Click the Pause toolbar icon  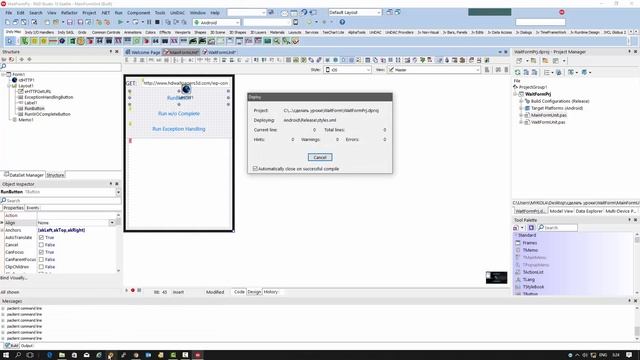(x=149, y=22)
